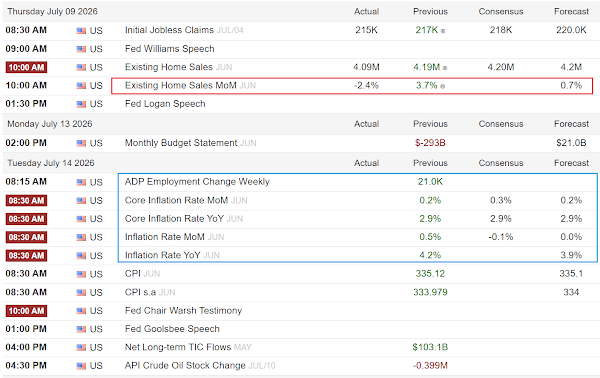Image resolution: width=600 pixels, height=378 pixels.
Task: Open CPI s.a event details
Action: 140,292
